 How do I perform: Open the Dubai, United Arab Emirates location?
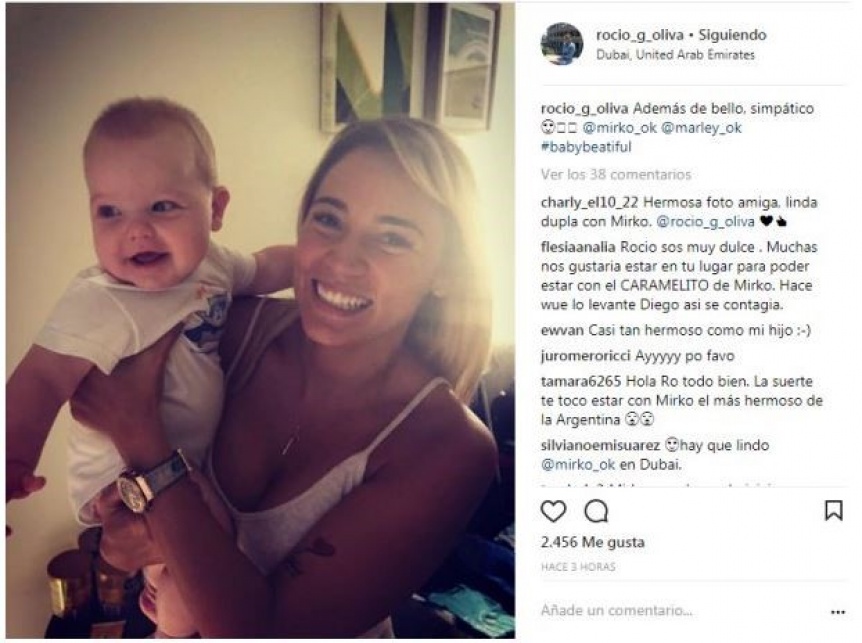pos(676,54)
